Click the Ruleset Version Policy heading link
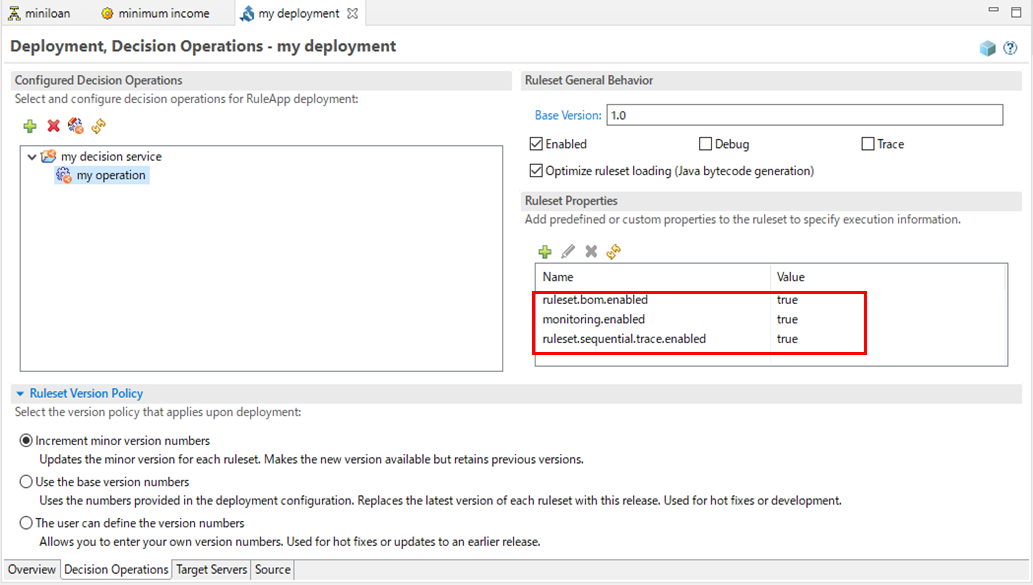 pos(86,393)
